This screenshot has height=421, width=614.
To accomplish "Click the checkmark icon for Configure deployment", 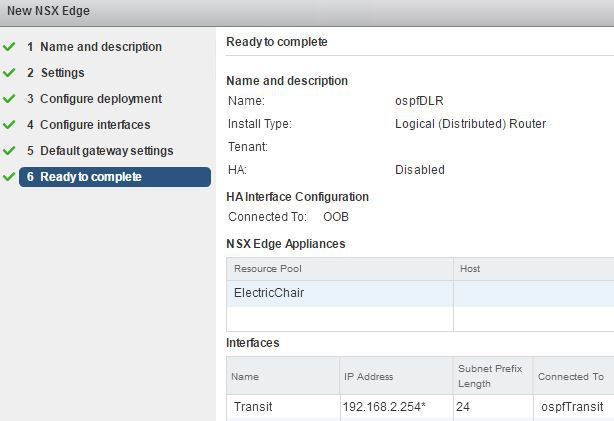I will 10,99.
